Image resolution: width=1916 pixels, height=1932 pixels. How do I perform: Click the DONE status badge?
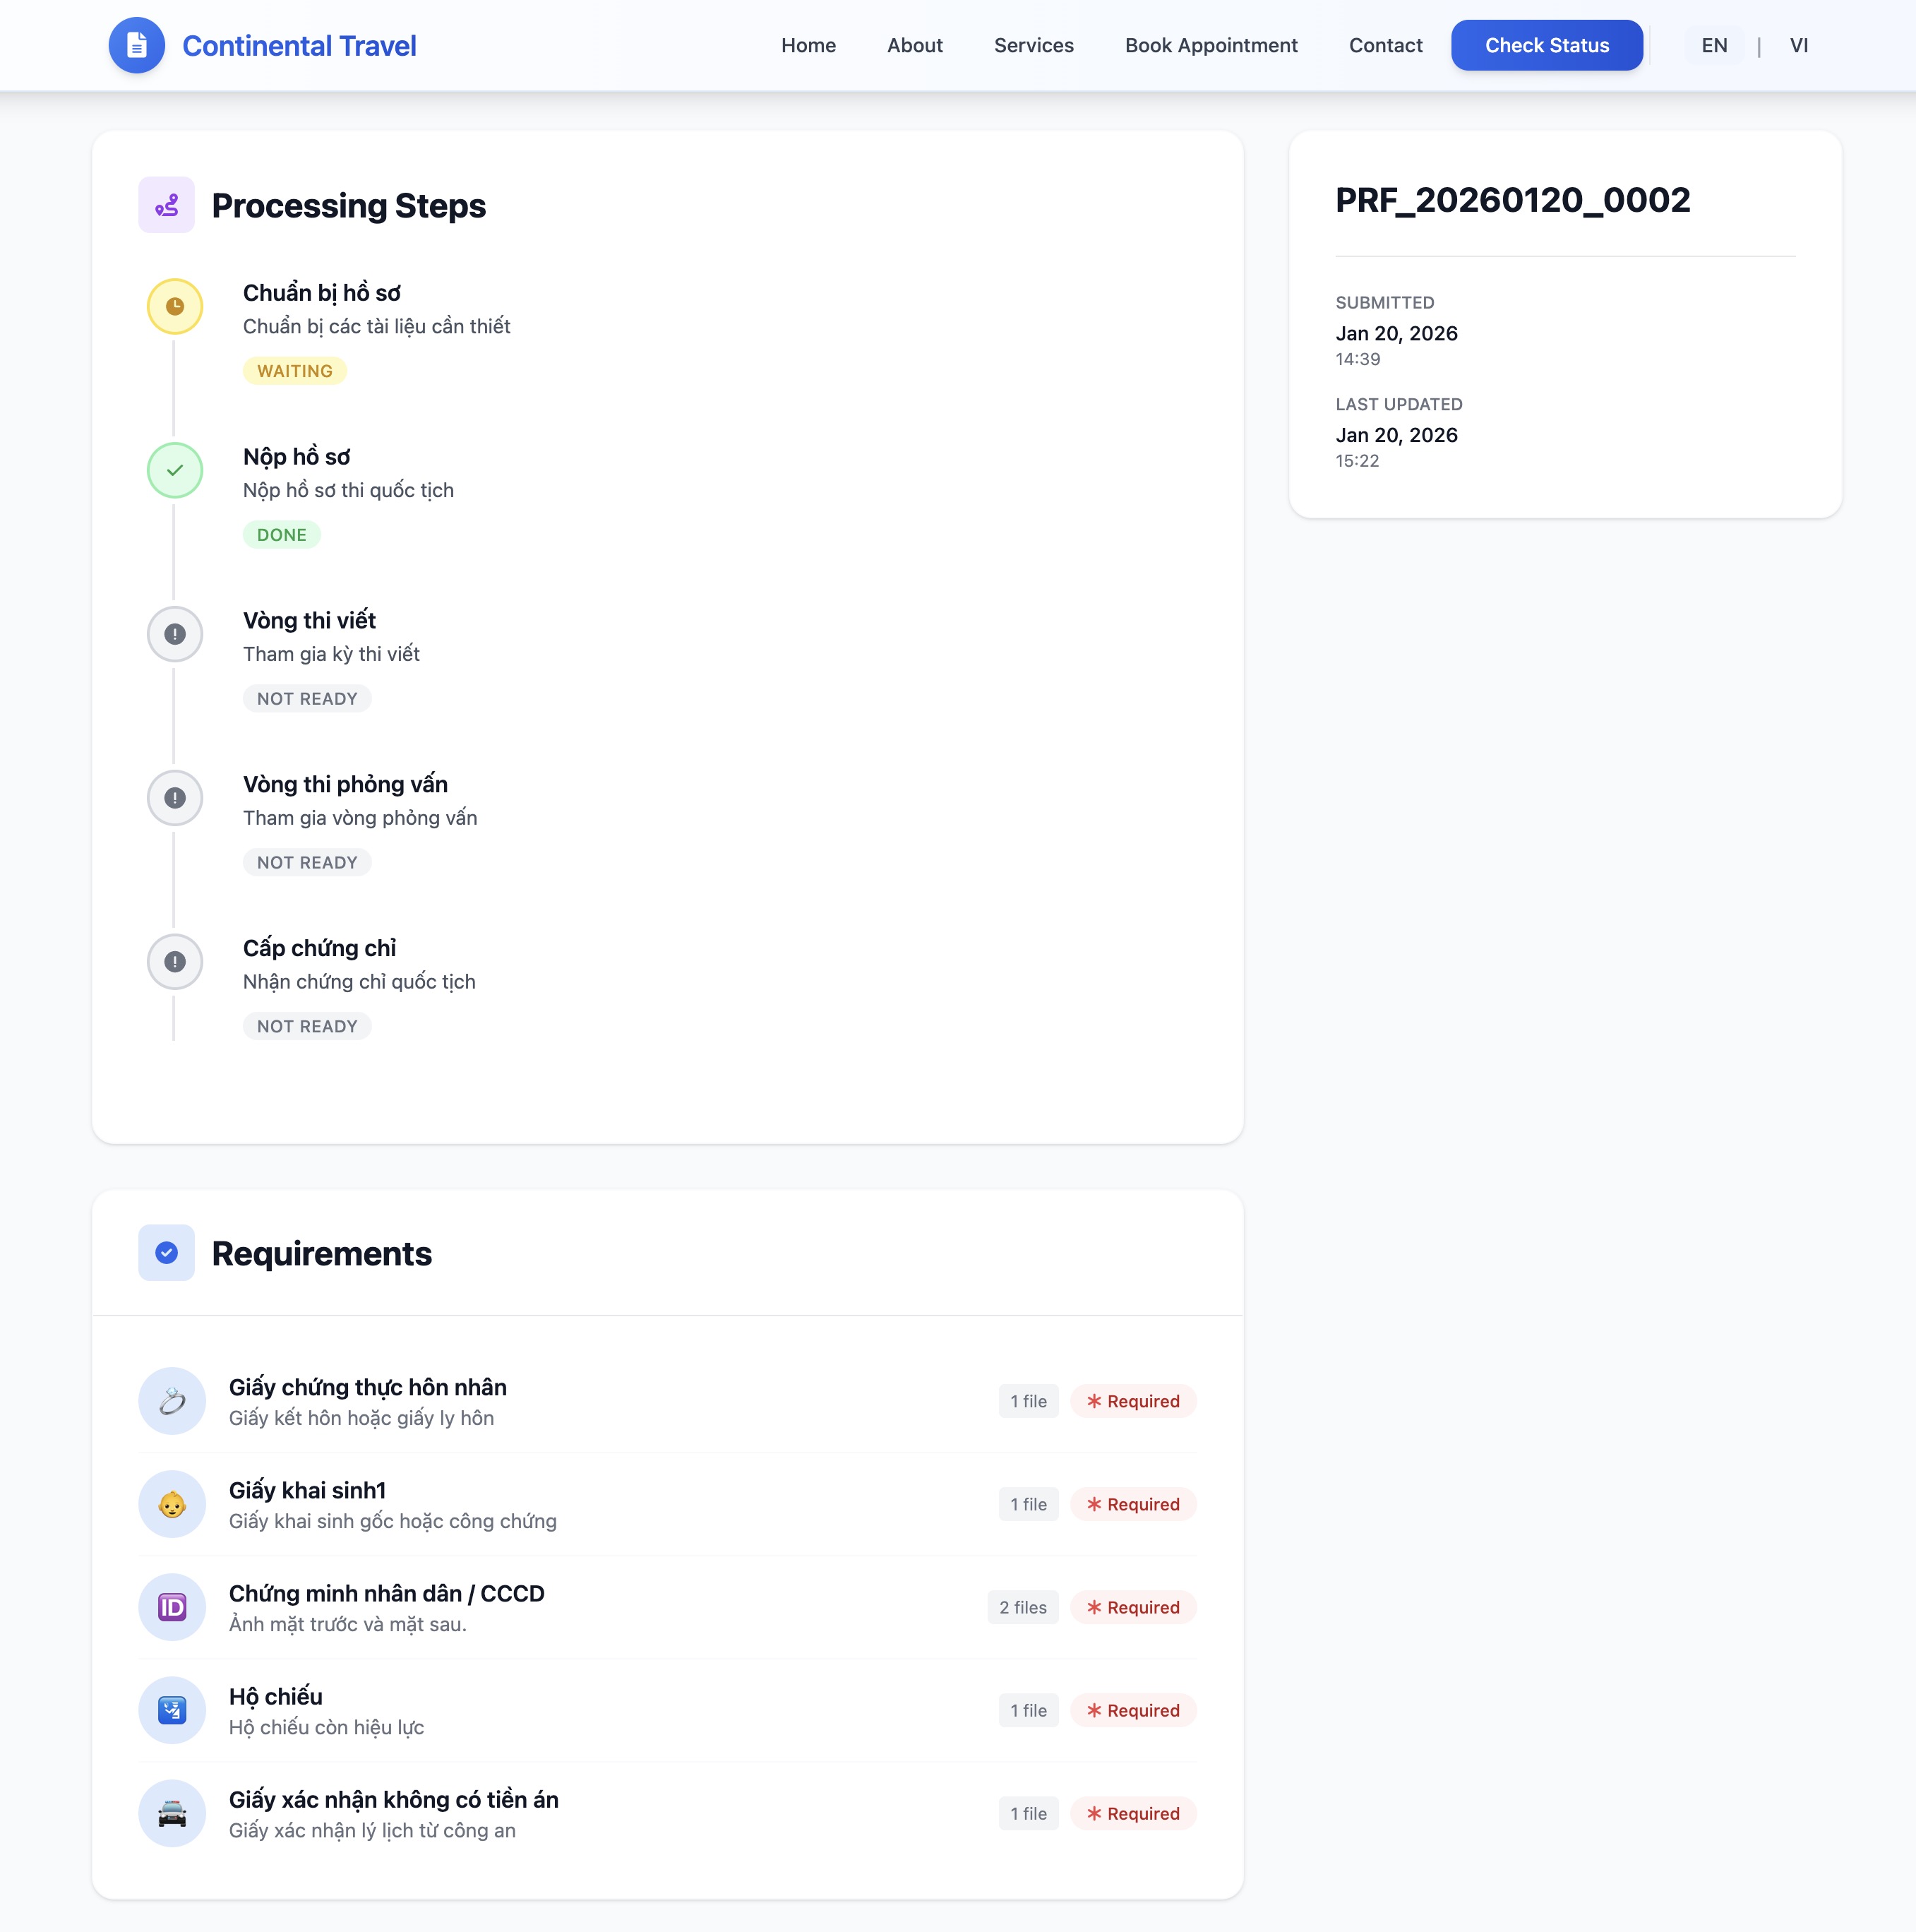281,535
